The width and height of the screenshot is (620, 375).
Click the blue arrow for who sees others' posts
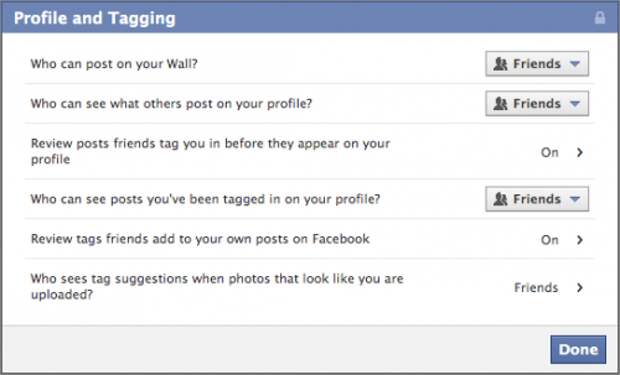point(575,104)
